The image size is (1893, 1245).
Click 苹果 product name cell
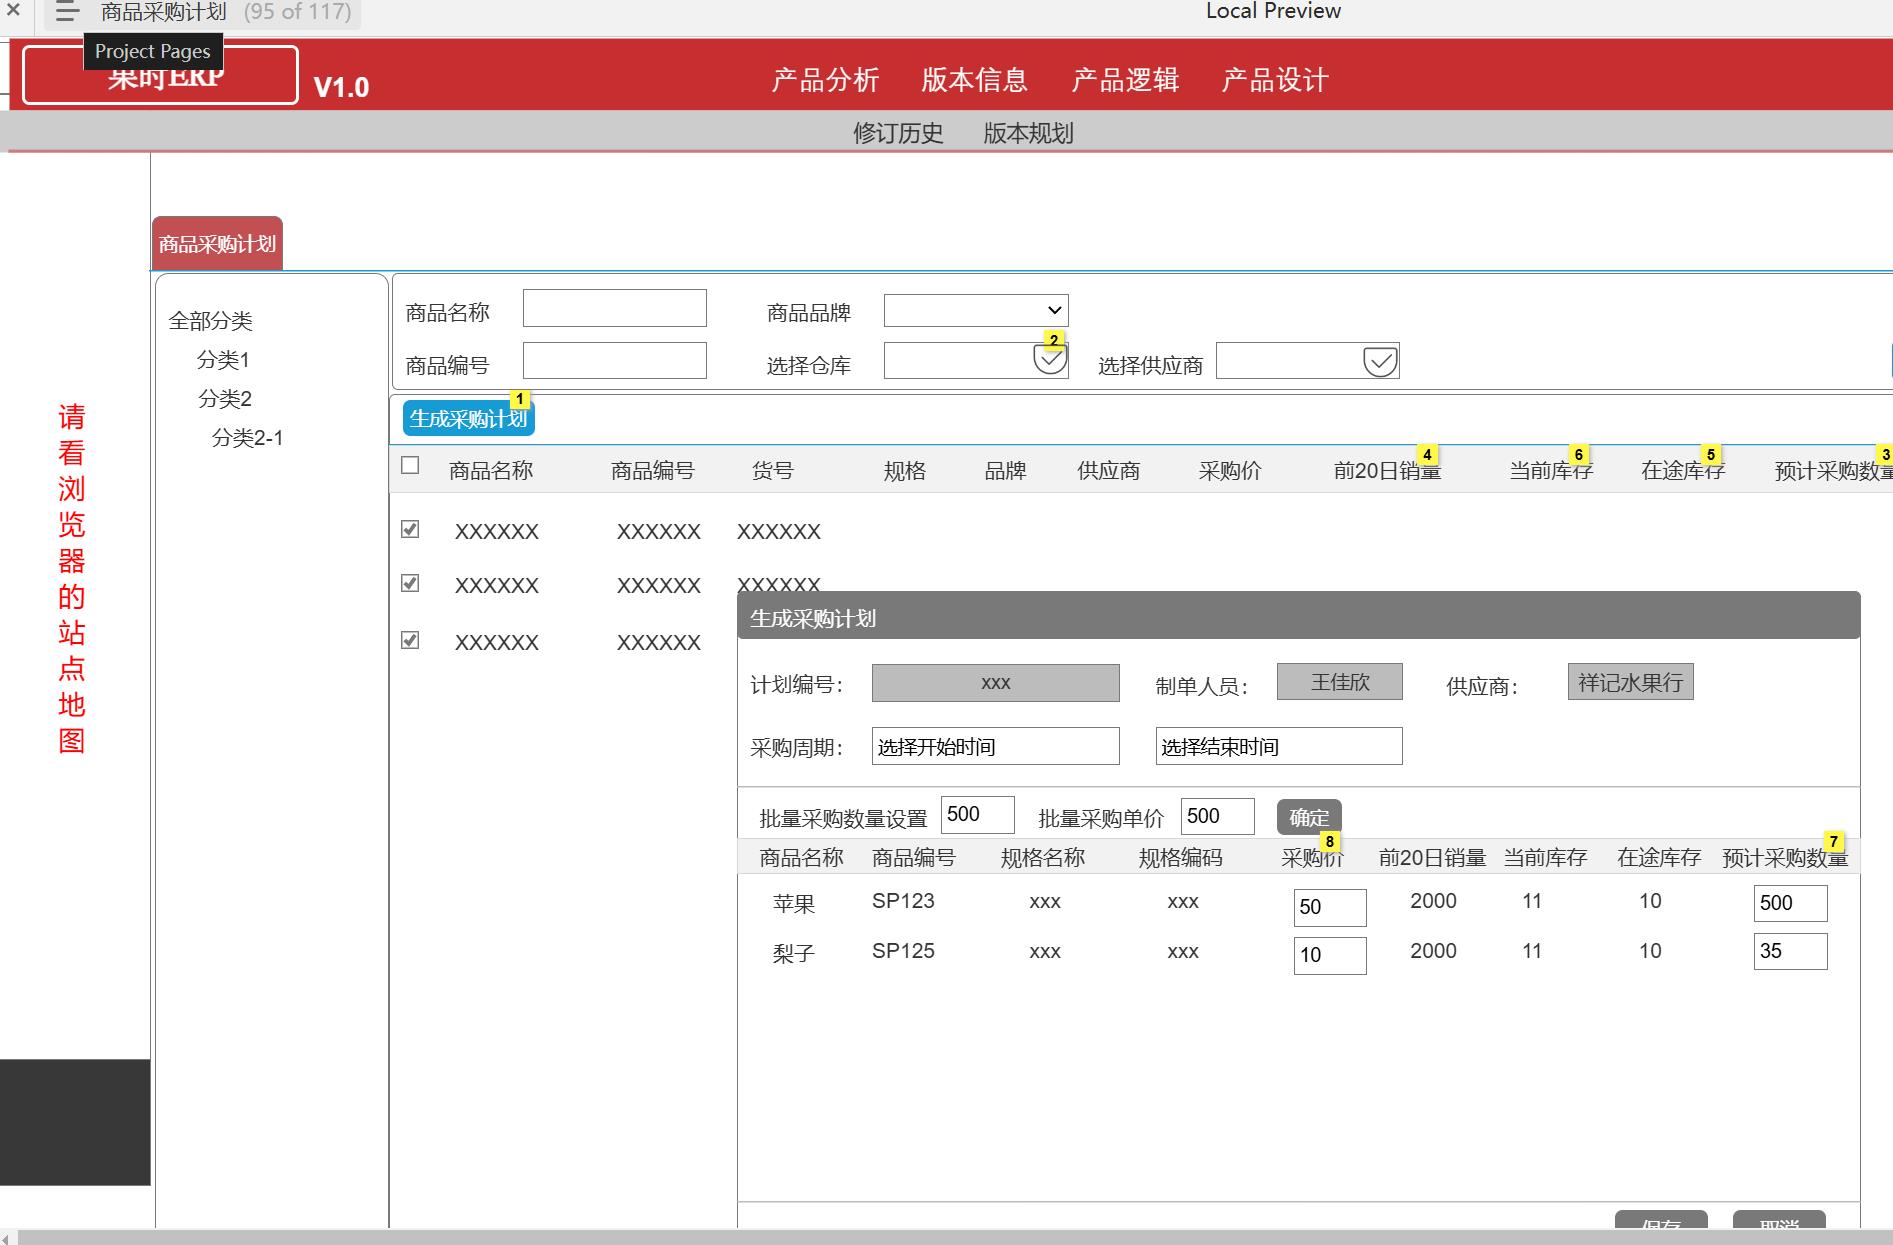point(794,904)
